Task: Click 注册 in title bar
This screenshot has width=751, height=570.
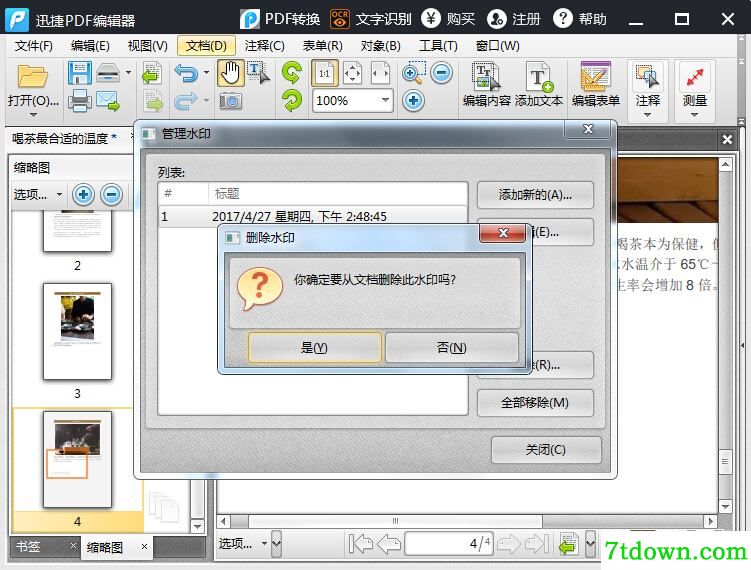Action: click(x=514, y=19)
